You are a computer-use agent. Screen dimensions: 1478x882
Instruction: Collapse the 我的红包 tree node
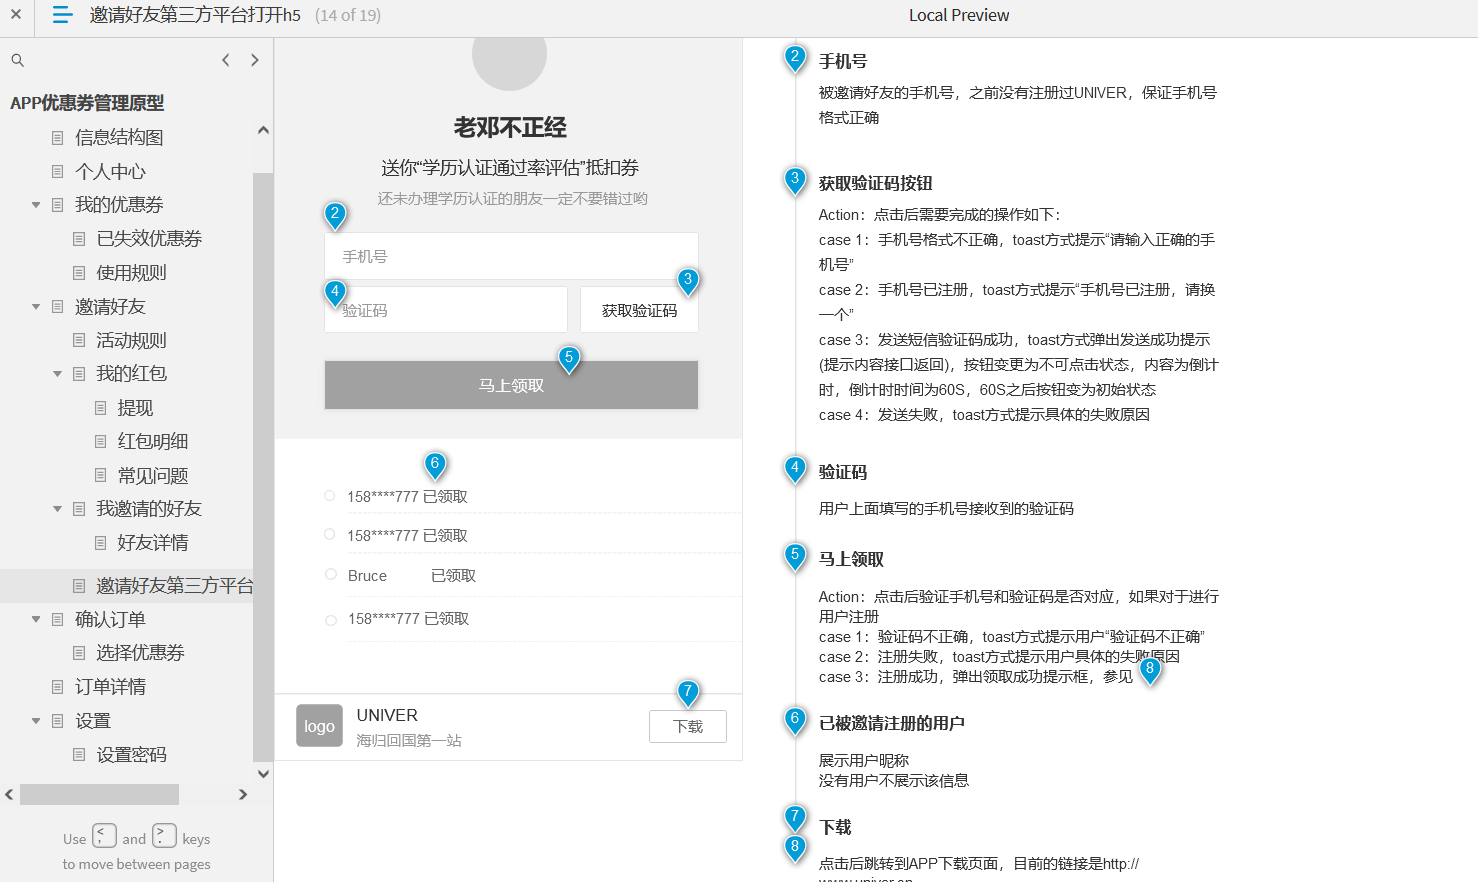pos(57,374)
